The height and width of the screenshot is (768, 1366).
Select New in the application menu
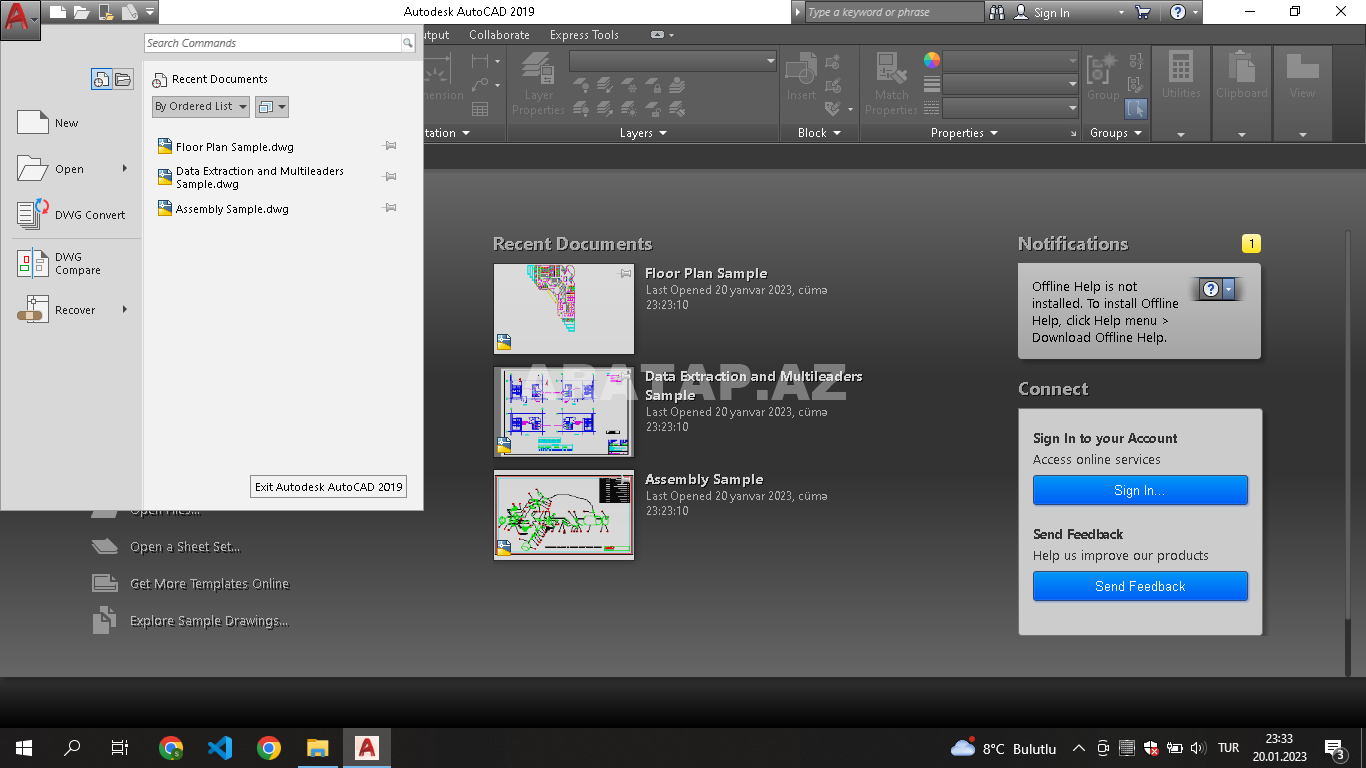[x=72, y=123]
